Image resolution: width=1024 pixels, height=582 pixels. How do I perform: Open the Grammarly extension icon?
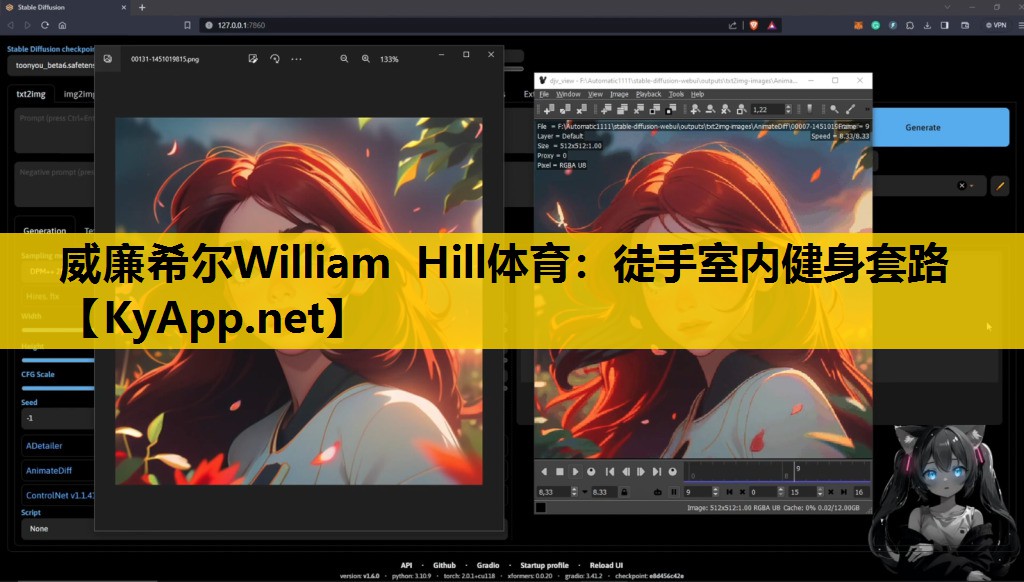coord(875,25)
